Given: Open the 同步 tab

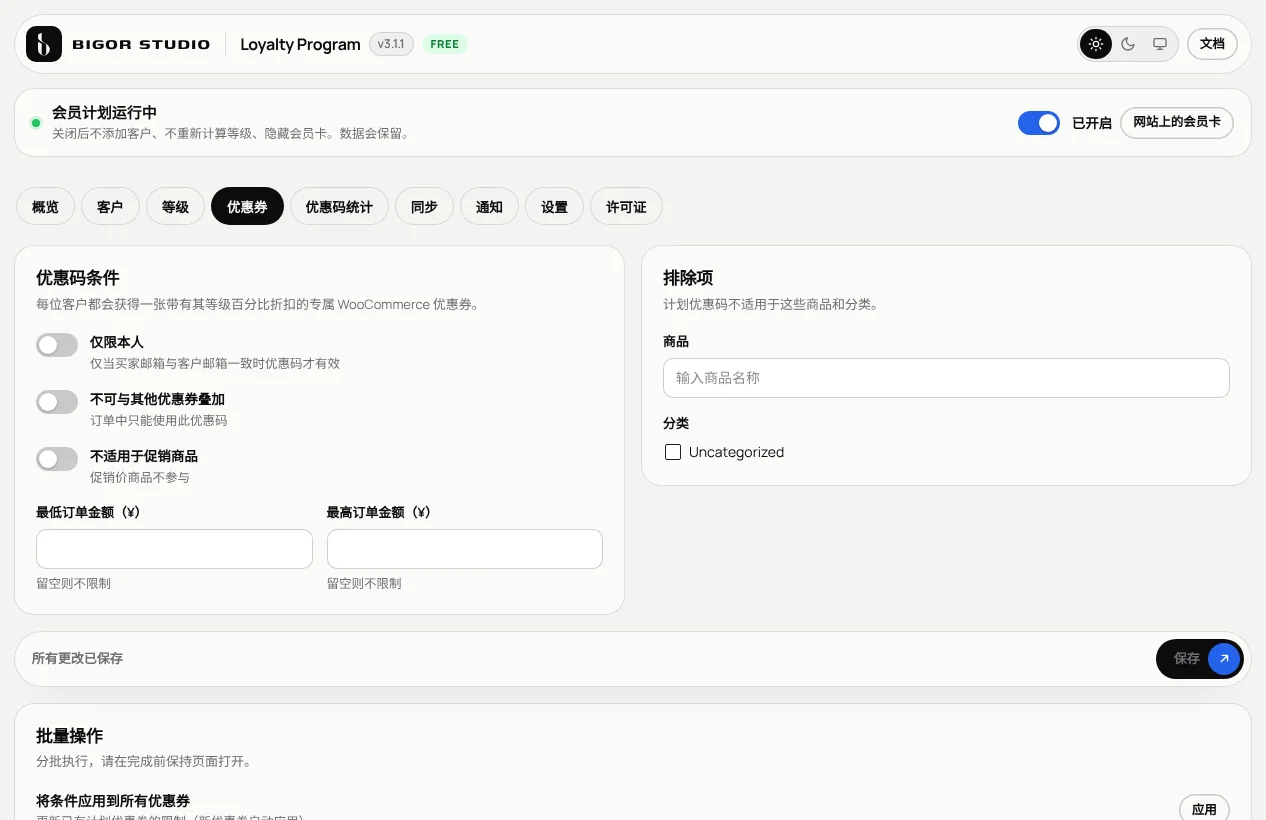Looking at the screenshot, I should tap(424, 207).
